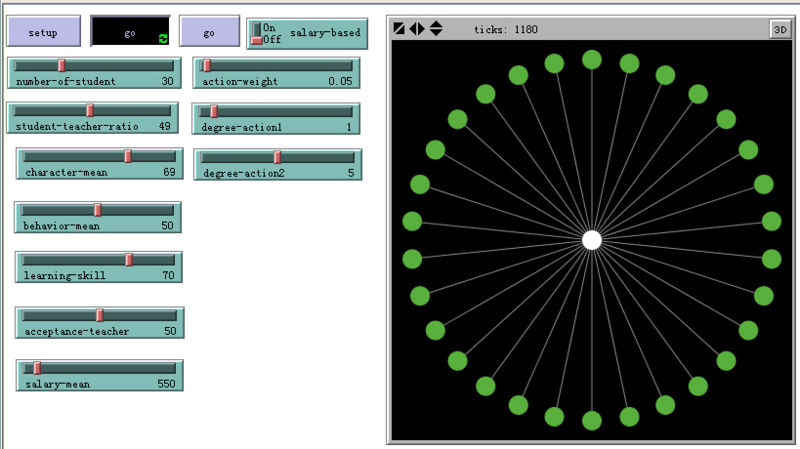Switch the view to 3D

778,29
